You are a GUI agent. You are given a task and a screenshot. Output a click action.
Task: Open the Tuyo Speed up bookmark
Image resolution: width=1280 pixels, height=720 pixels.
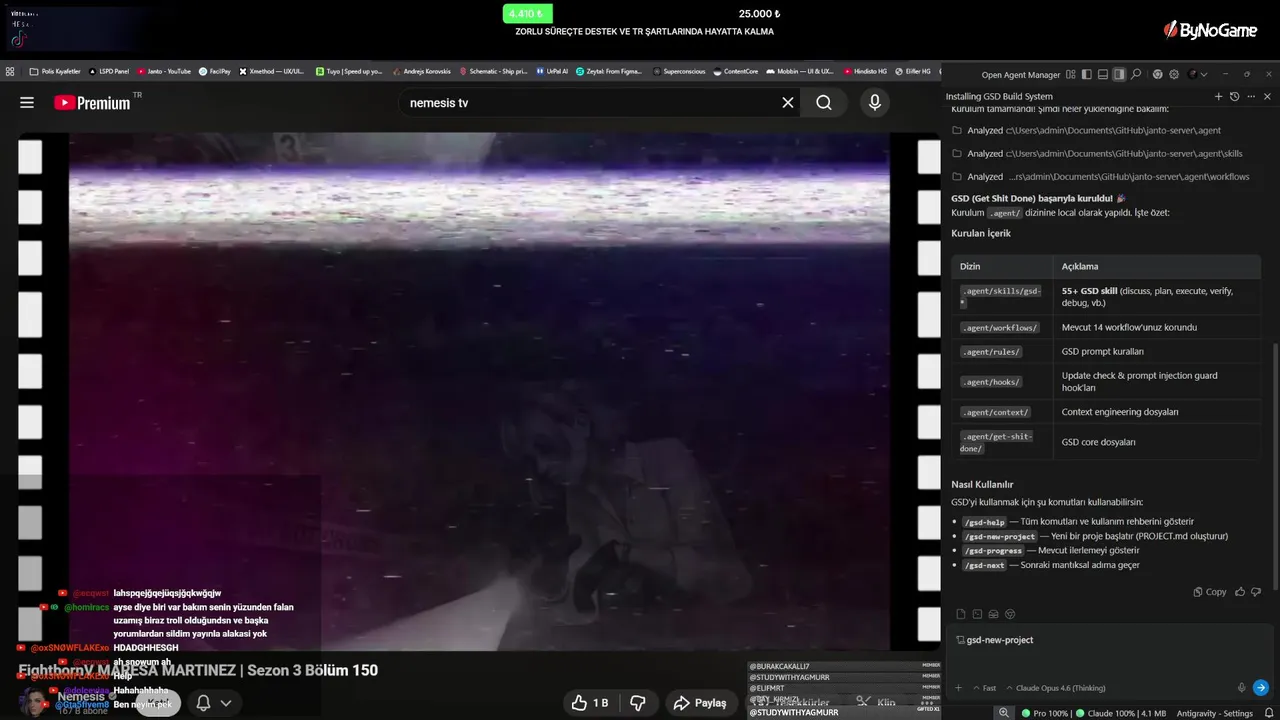click(x=350, y=72)
